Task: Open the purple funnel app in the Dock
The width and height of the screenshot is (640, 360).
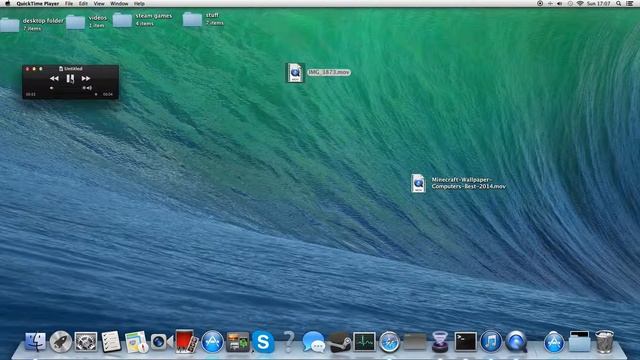Action: coord(440,342)
